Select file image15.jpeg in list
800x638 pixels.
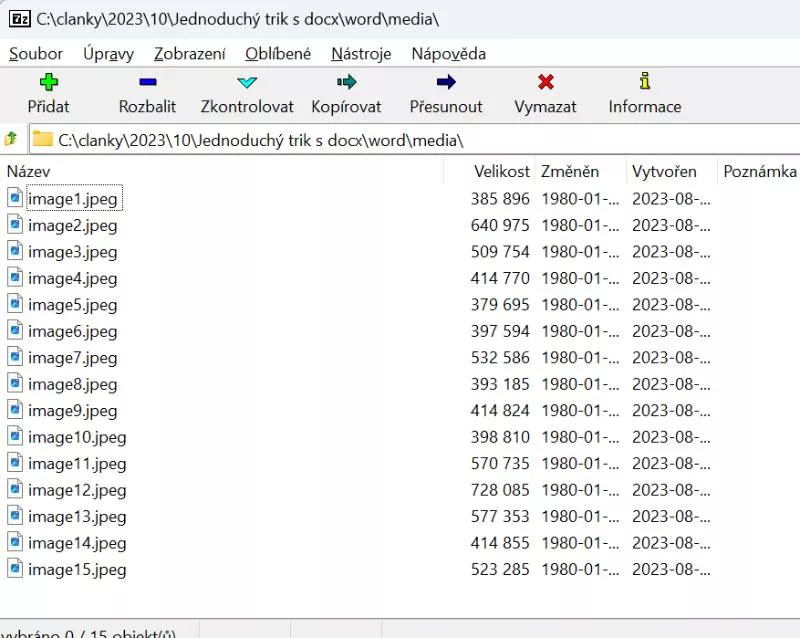pos(77,570)
